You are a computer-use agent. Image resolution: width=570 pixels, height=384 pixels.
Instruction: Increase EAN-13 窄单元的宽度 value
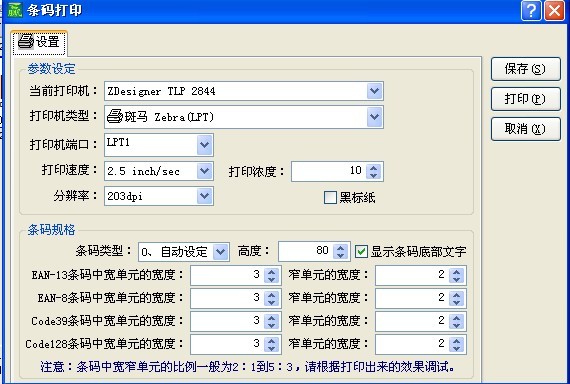(x=457, y=271)
